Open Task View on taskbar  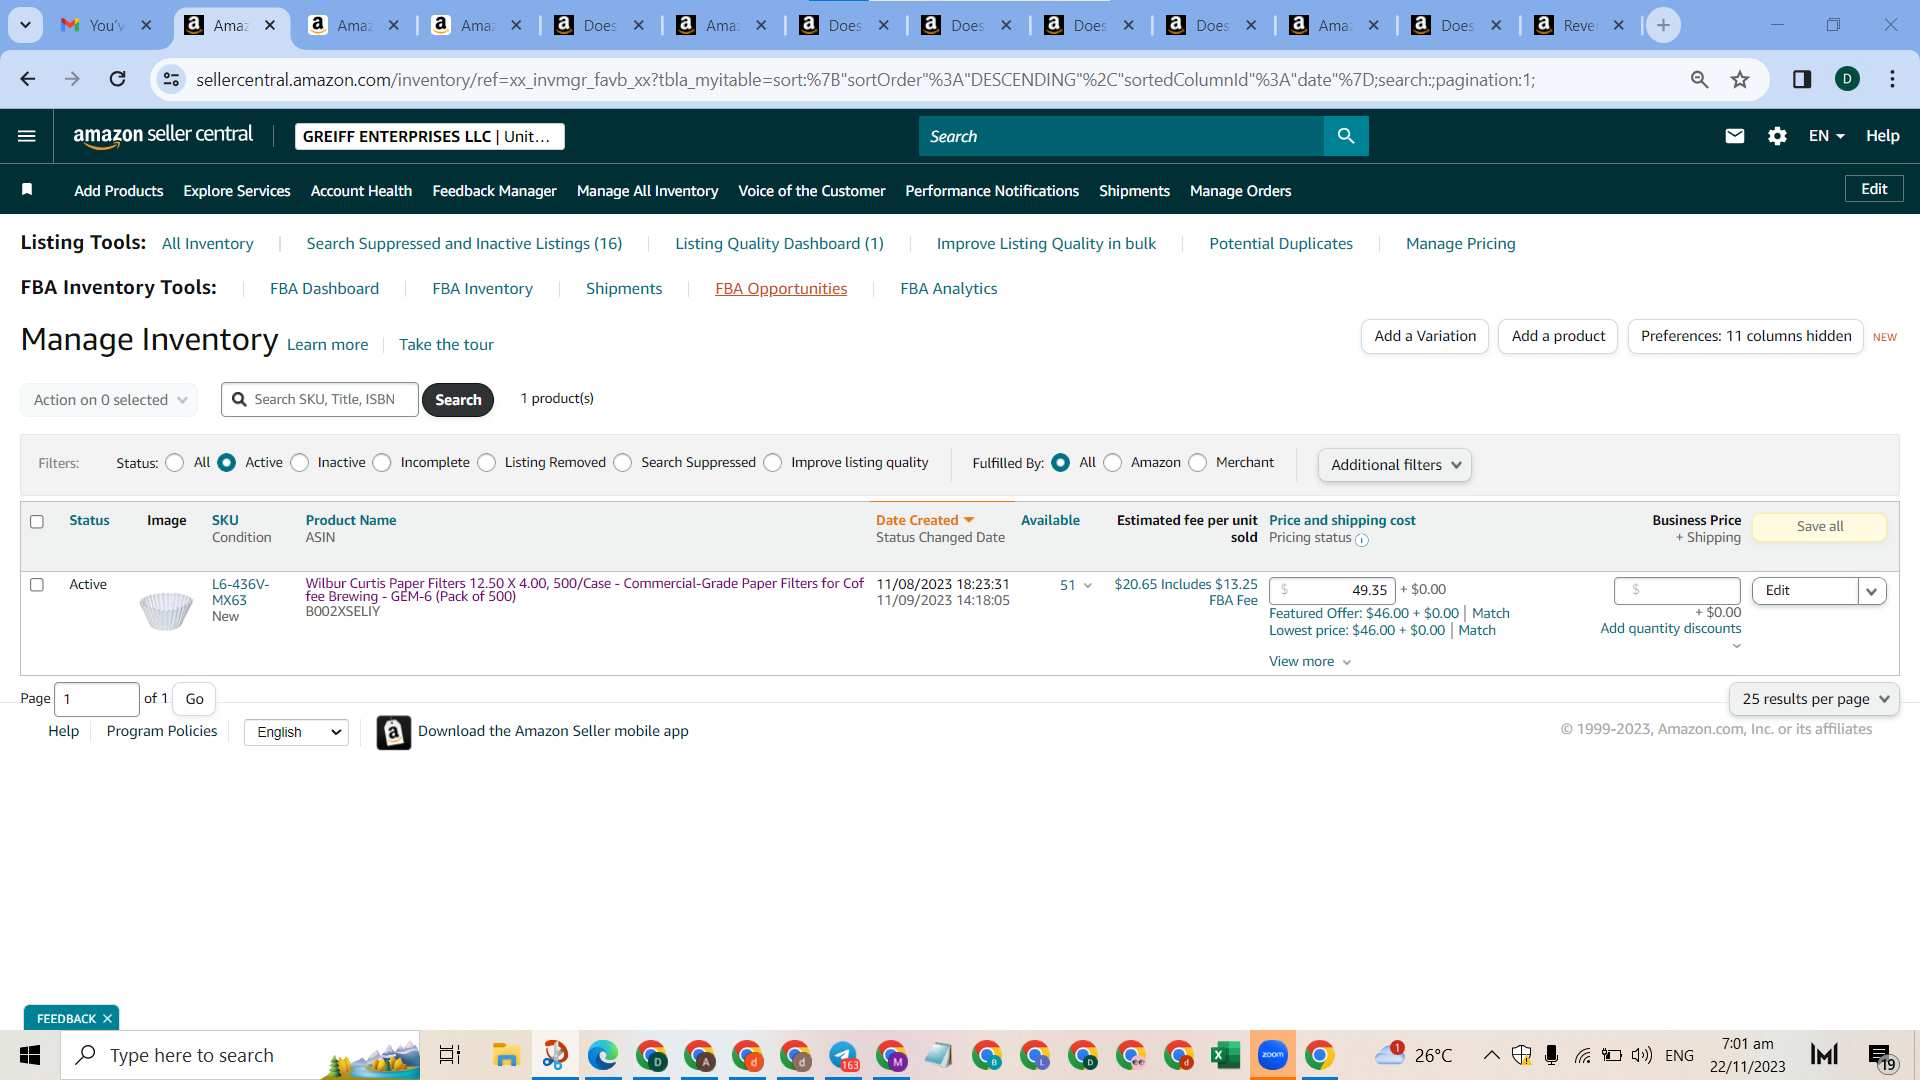coord(450,1055)
